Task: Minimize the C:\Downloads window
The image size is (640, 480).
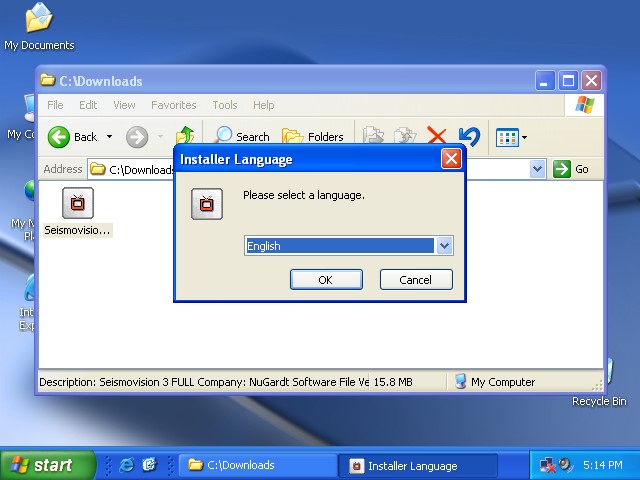Action: (544, 81)
